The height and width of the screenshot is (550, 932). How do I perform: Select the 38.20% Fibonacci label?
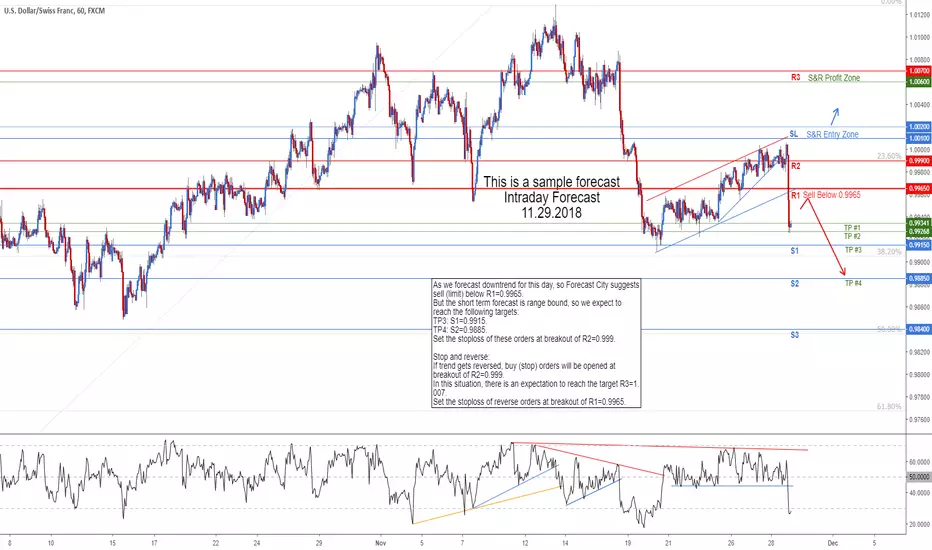889,252
